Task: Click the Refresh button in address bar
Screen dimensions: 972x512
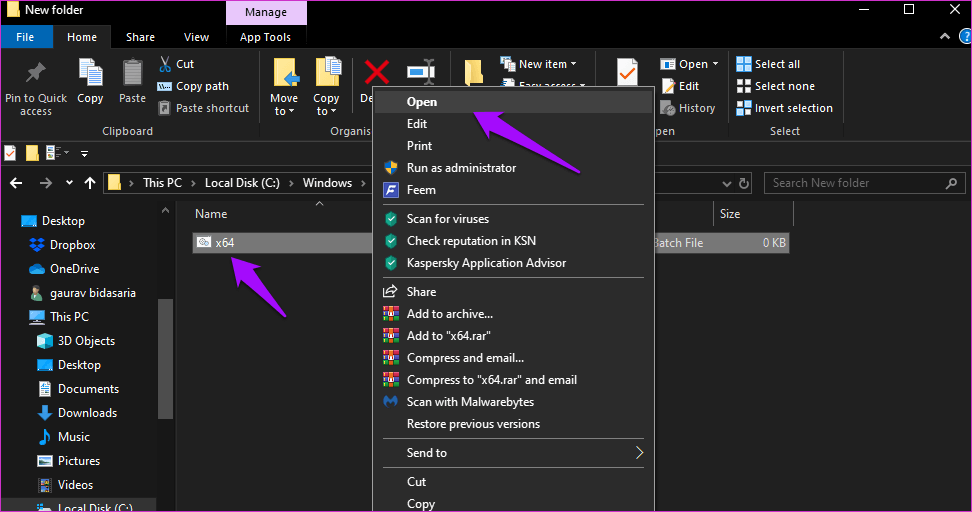Action: (744, 183)
